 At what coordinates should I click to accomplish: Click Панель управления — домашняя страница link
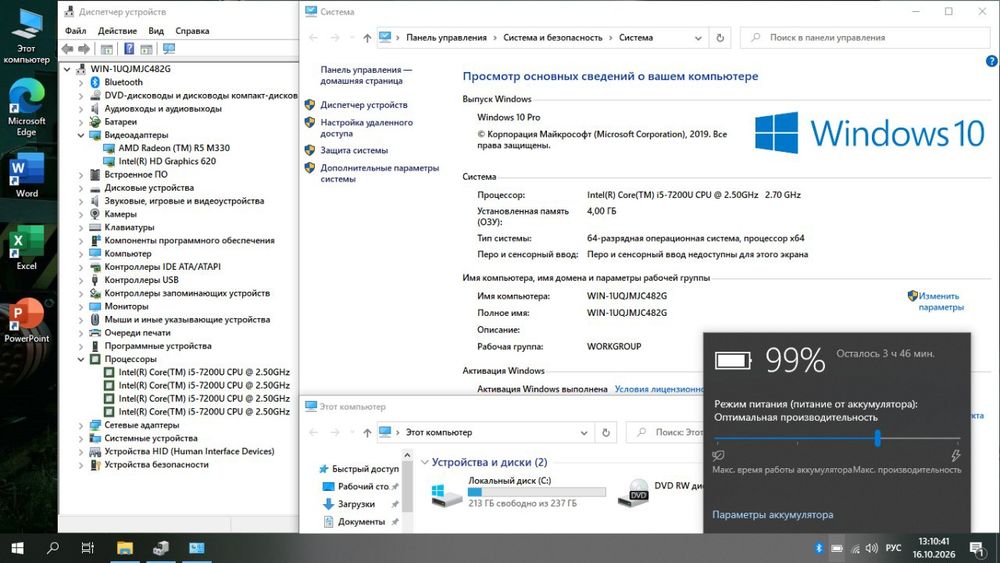pos(366,75)
